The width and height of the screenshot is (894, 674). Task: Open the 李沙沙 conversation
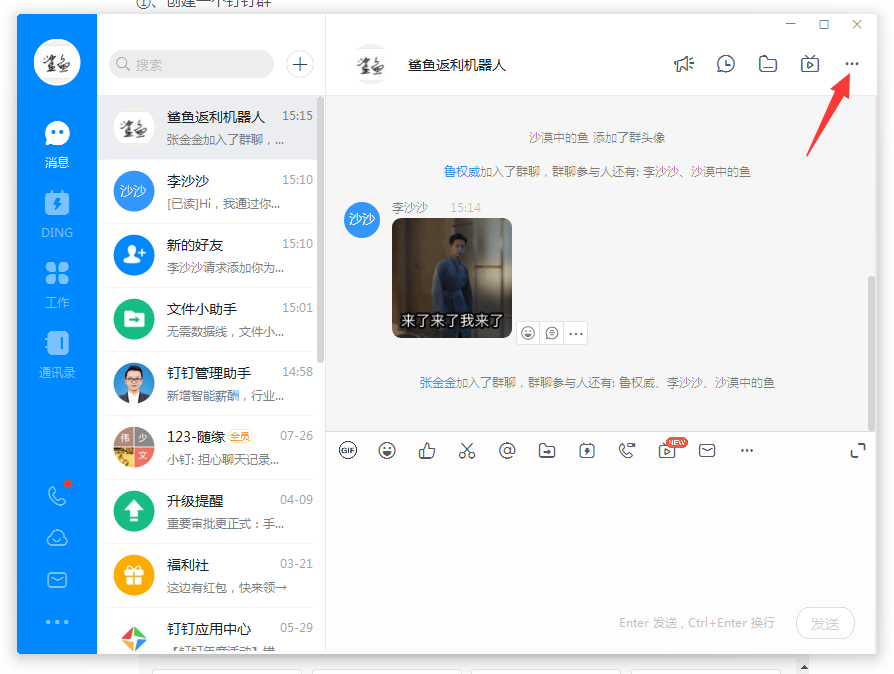click(207, 192)
